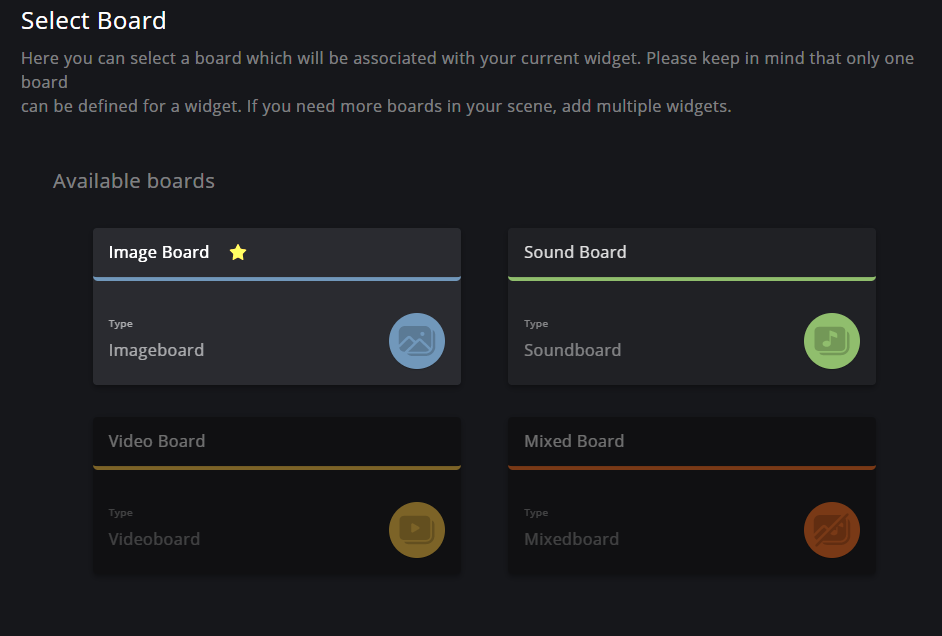Select the orange circular Mixedboard badge
Viewport: 942px width, 636px height.
pyautogui.click(x=831, y=530)
